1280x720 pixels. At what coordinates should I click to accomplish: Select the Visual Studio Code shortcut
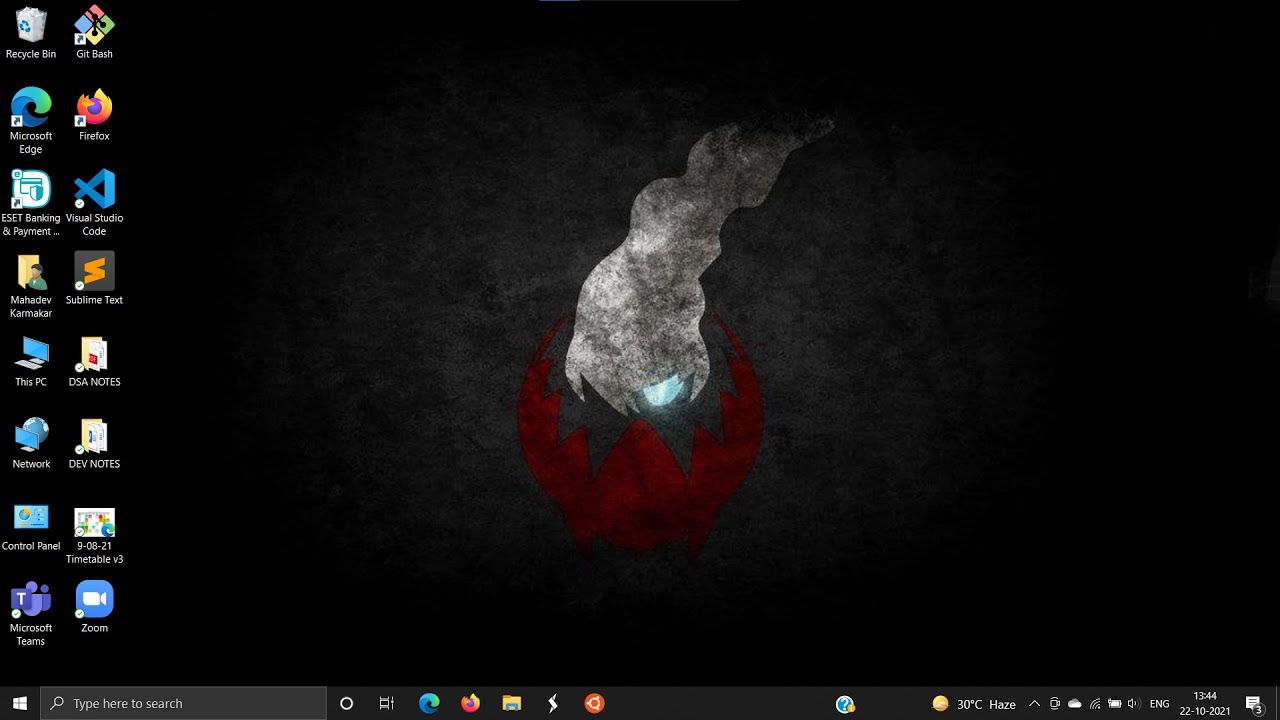tap(94, 203)
